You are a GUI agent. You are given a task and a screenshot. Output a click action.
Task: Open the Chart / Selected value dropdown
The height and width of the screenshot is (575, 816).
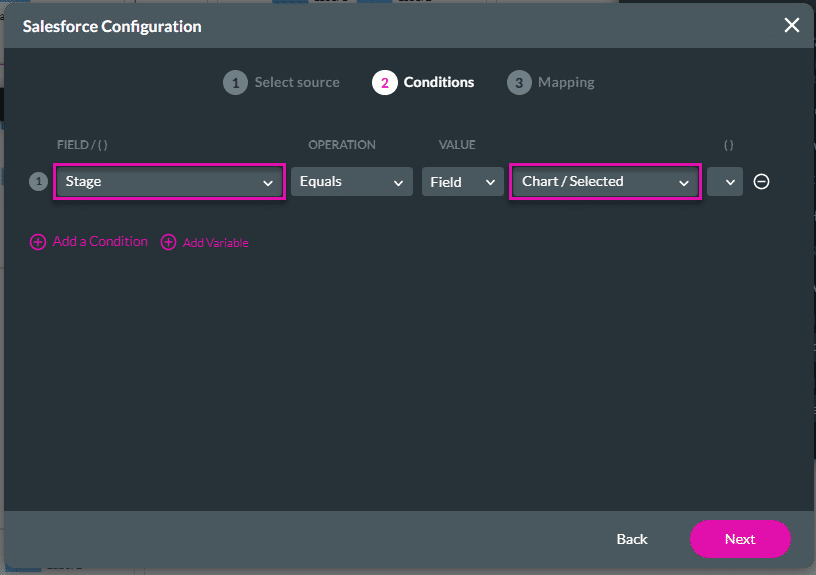point(605,182)
